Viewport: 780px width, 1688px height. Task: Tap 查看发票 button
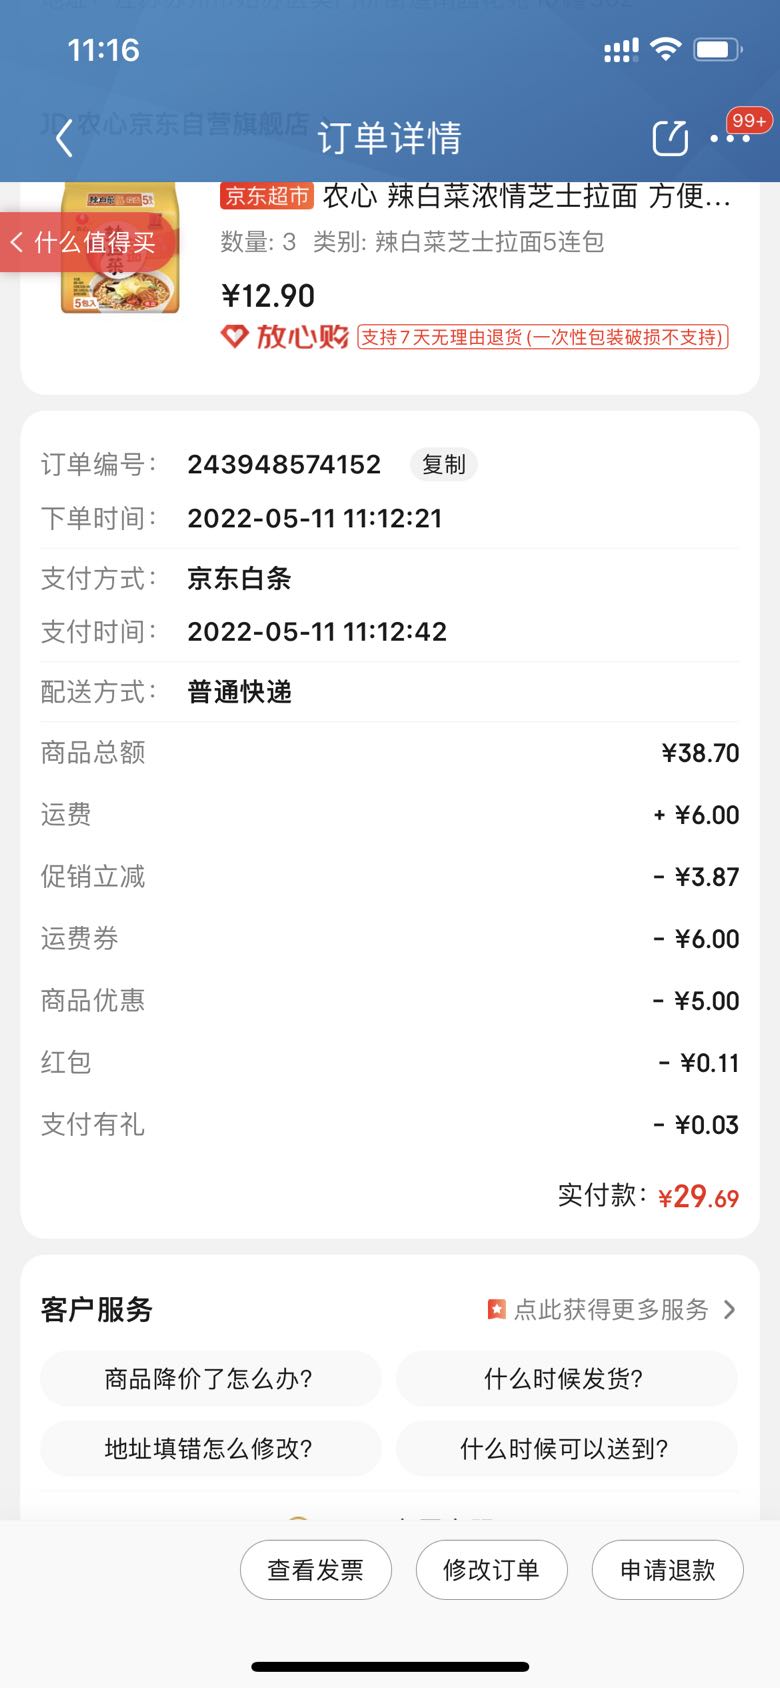316,1570
